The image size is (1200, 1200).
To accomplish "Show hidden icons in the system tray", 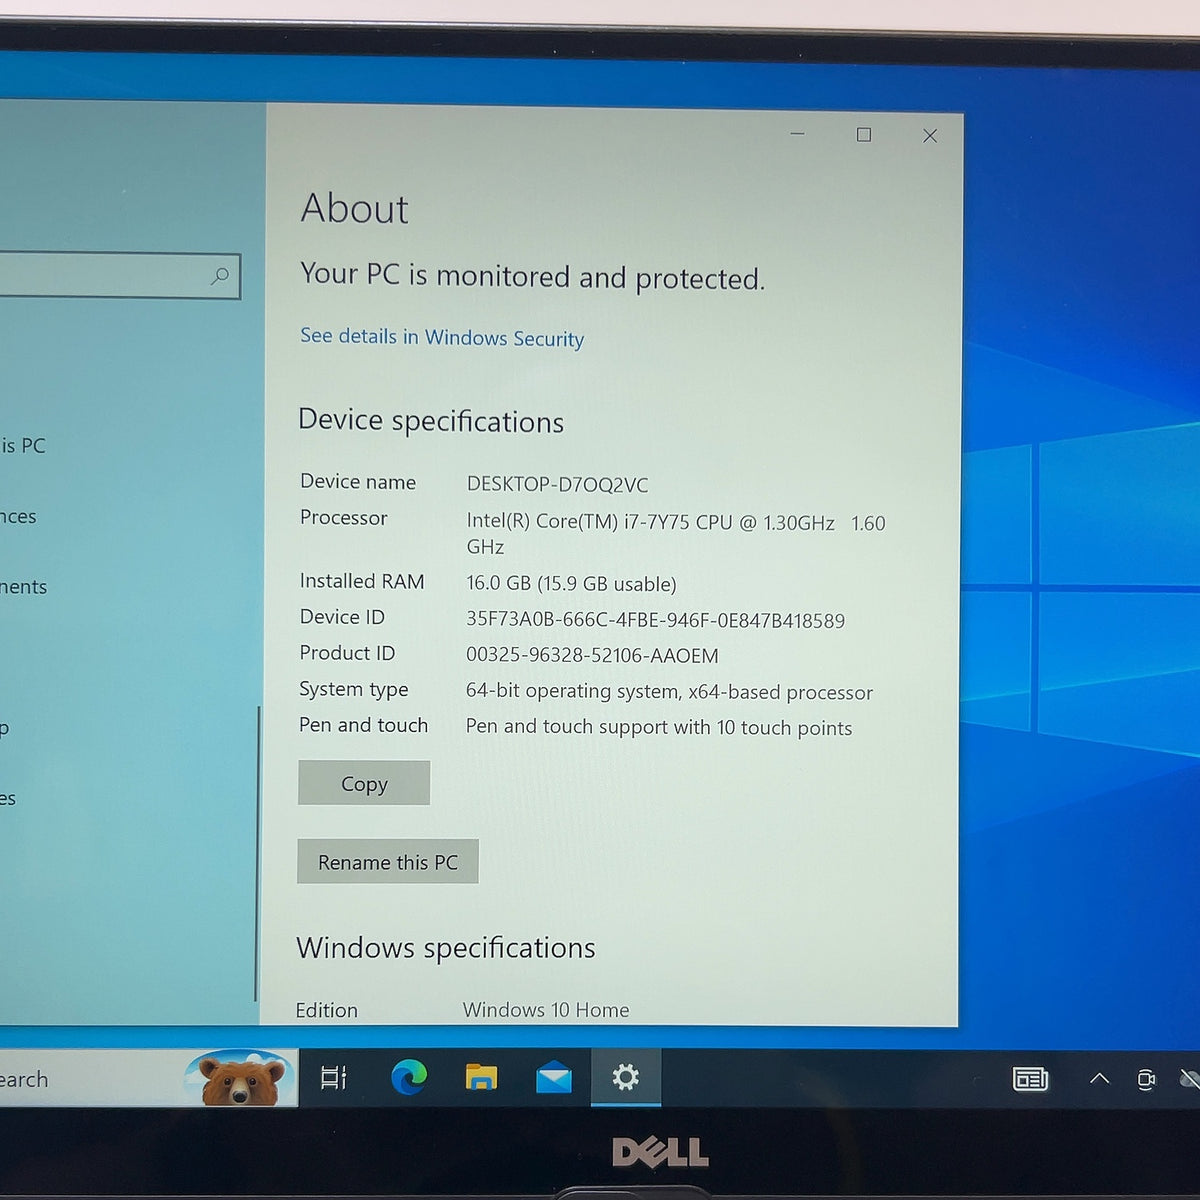I will [x=1099, y=1079].
